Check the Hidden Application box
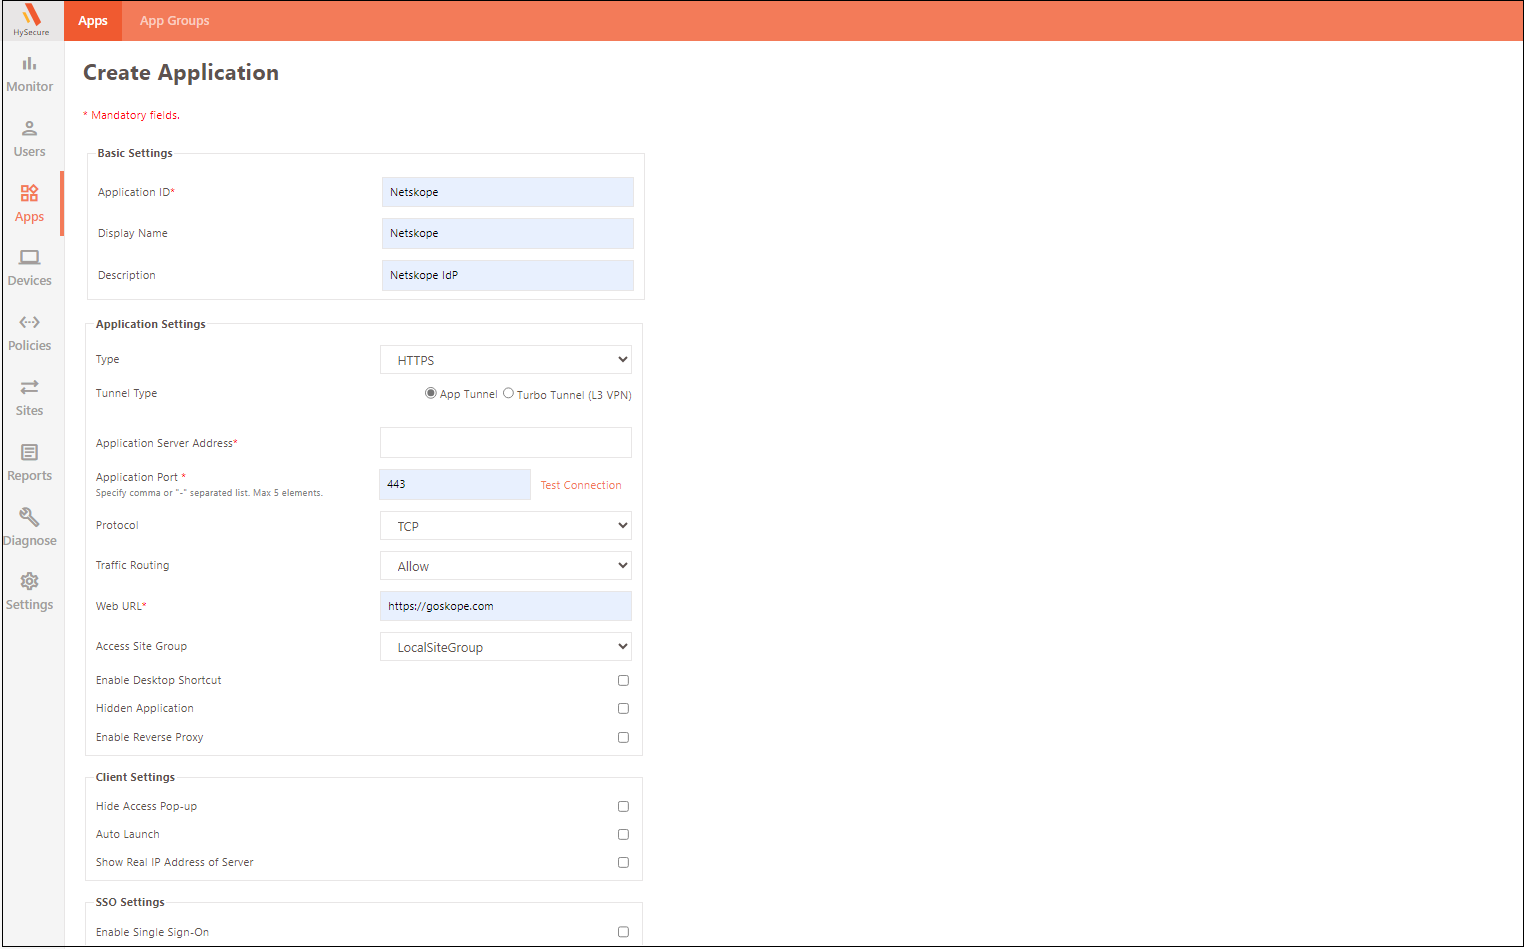 (x=623, y=708)
